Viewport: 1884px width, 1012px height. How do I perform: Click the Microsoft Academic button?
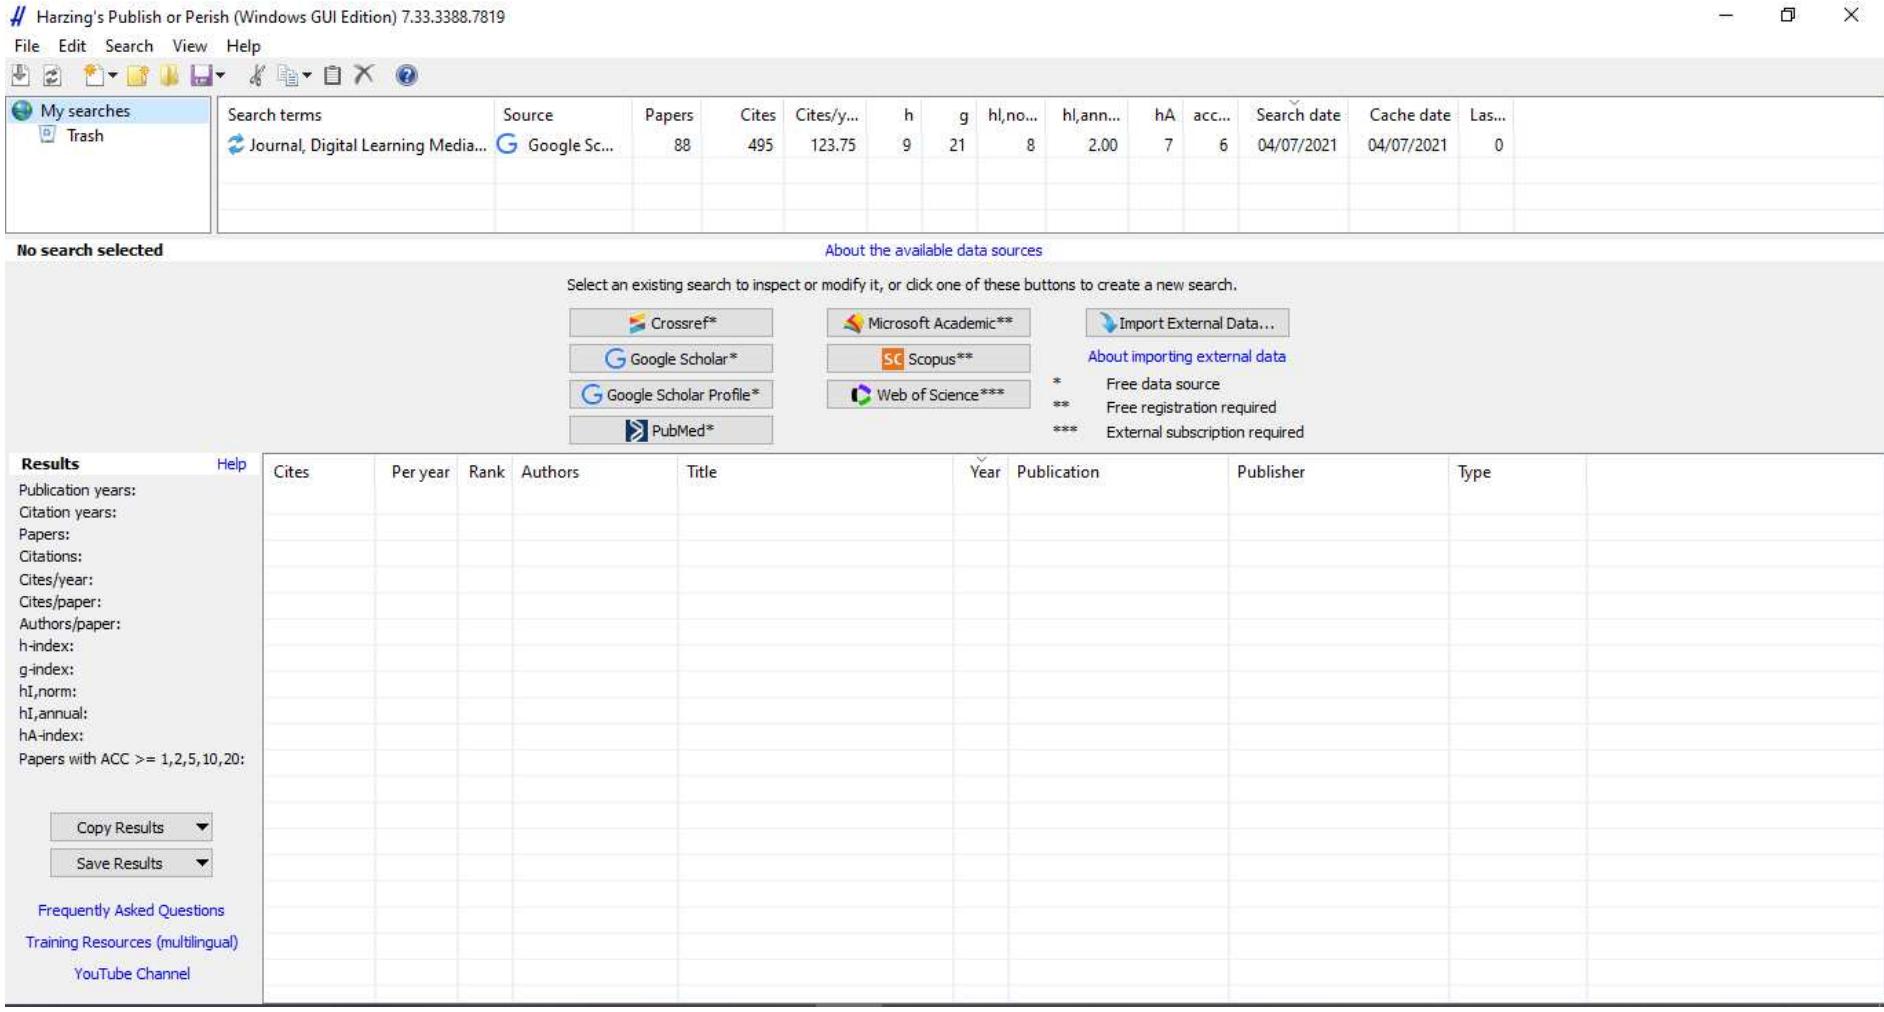pyautogui.click(x=928, y=323)
